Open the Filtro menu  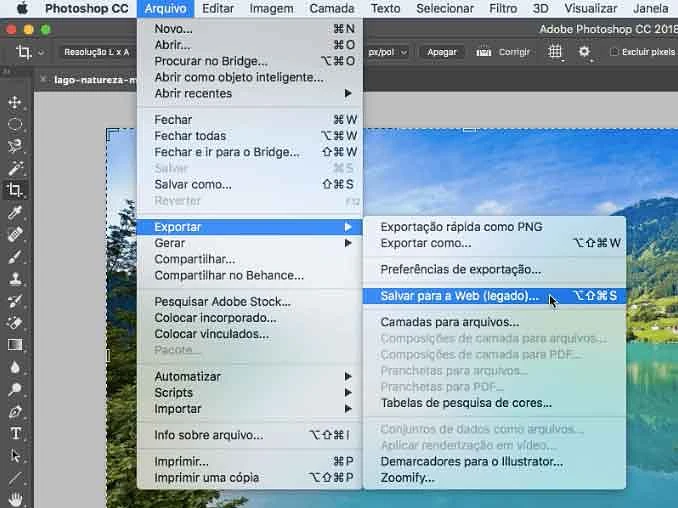(x=502, y=8)
